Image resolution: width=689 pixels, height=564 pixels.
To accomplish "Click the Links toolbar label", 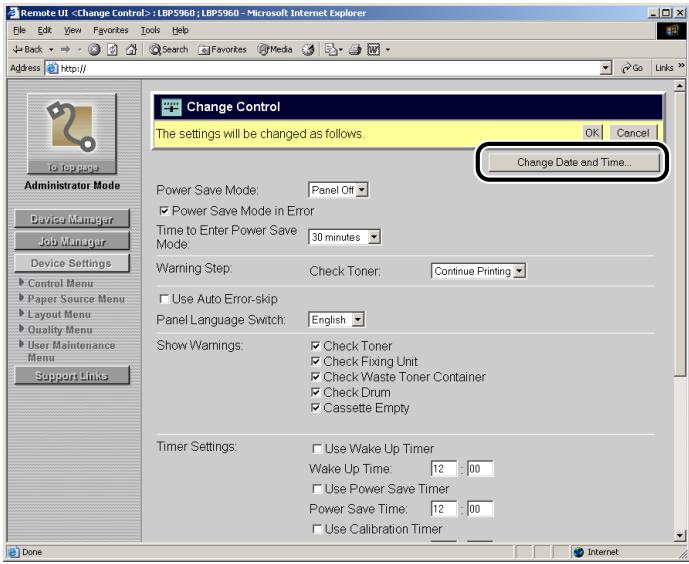I will pyautogui.click(x=664, y=68).
